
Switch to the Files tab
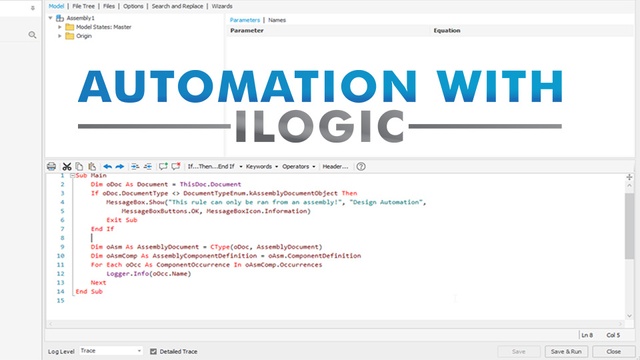click(x=109, y=6)
